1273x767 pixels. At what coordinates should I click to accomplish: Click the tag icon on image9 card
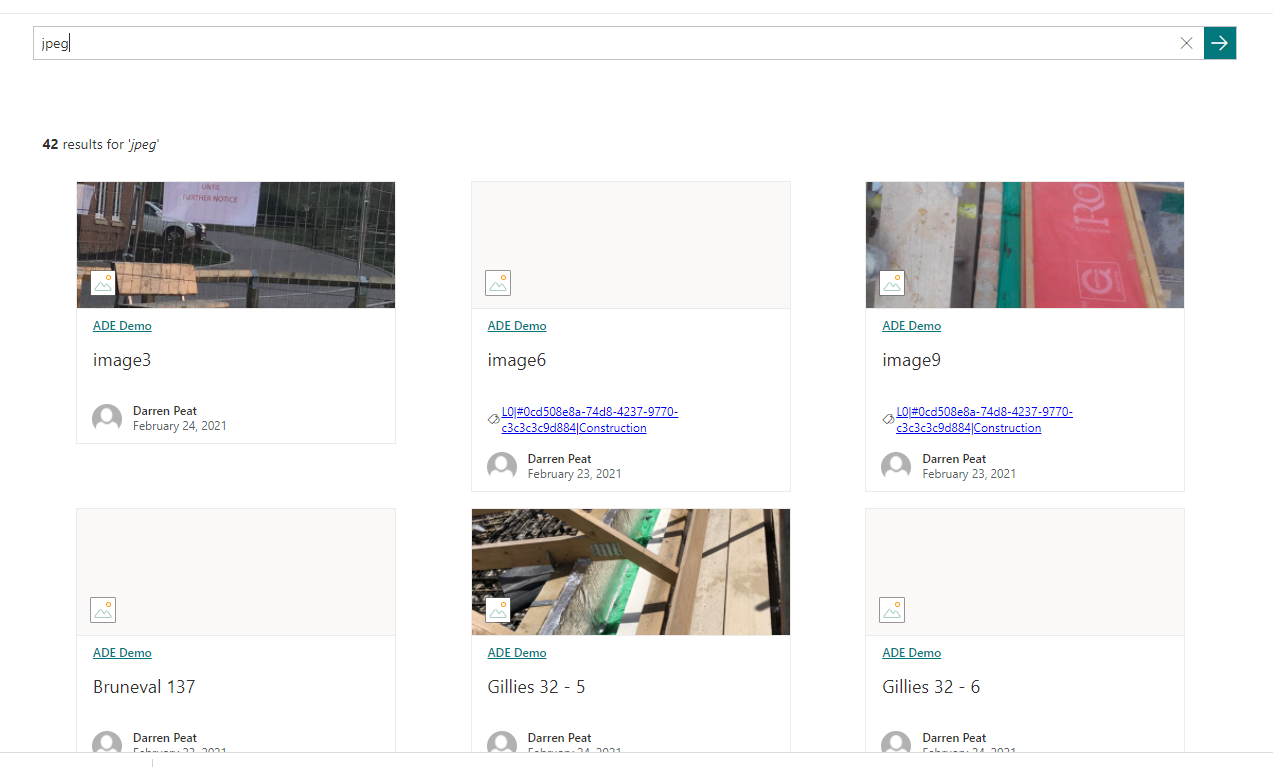(x=888, y=420)
